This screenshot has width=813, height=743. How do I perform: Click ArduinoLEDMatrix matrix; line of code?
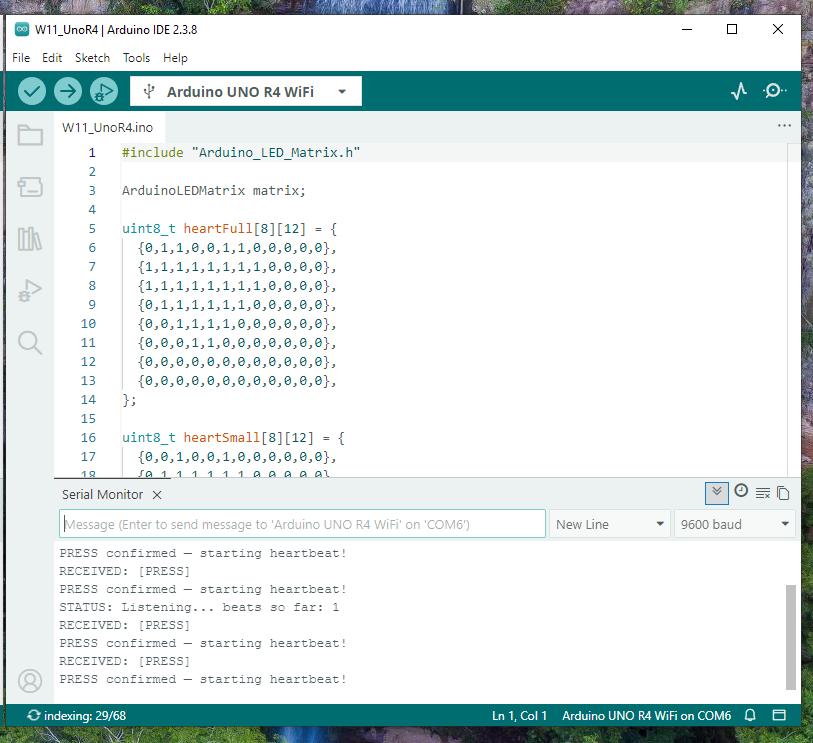pyautogui.click(x=214, y=190)
